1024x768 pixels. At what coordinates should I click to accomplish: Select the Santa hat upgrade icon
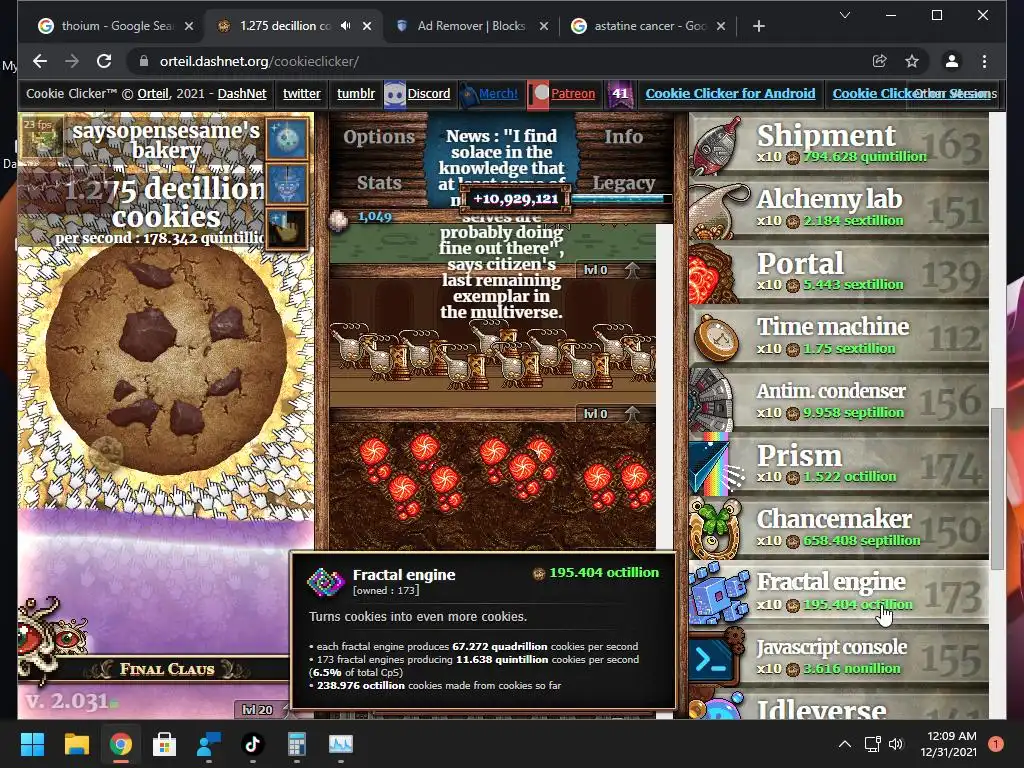pyautogui.click(x=287, y=184)
